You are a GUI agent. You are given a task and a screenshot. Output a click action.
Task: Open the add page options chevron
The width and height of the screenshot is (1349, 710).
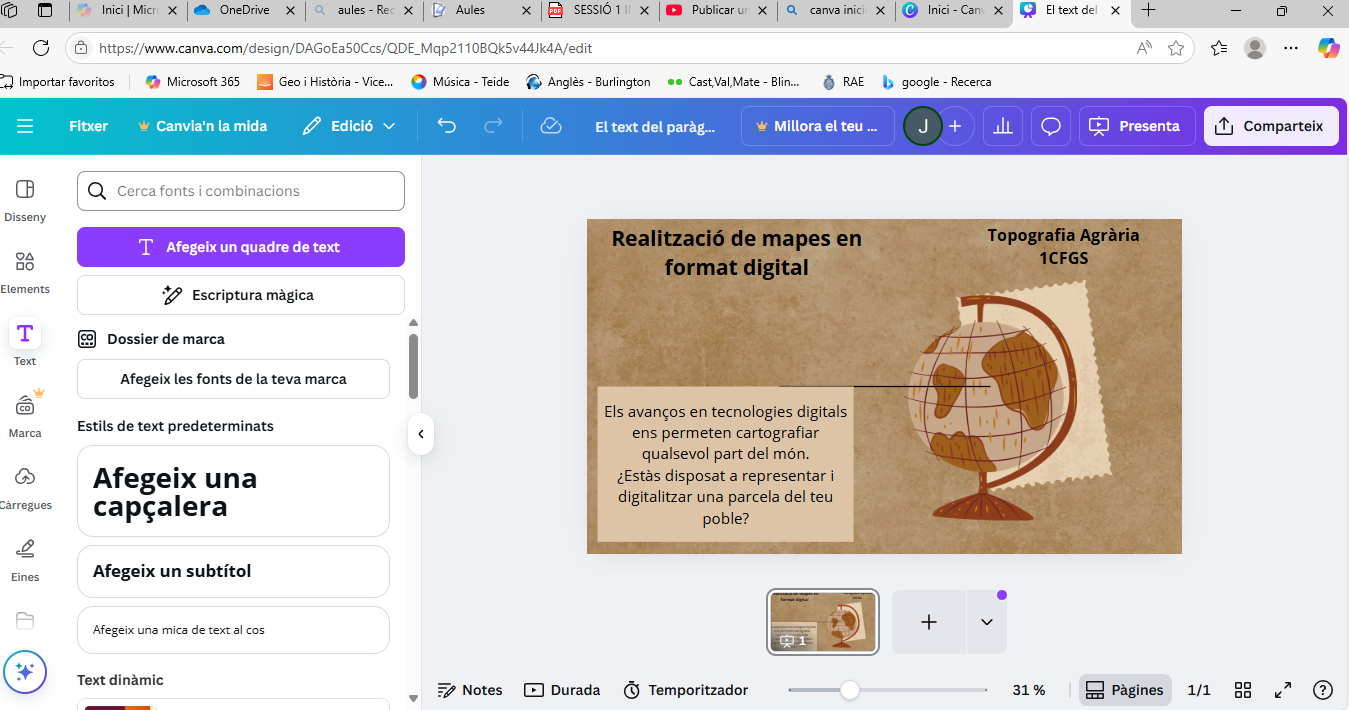pos(987,622)
